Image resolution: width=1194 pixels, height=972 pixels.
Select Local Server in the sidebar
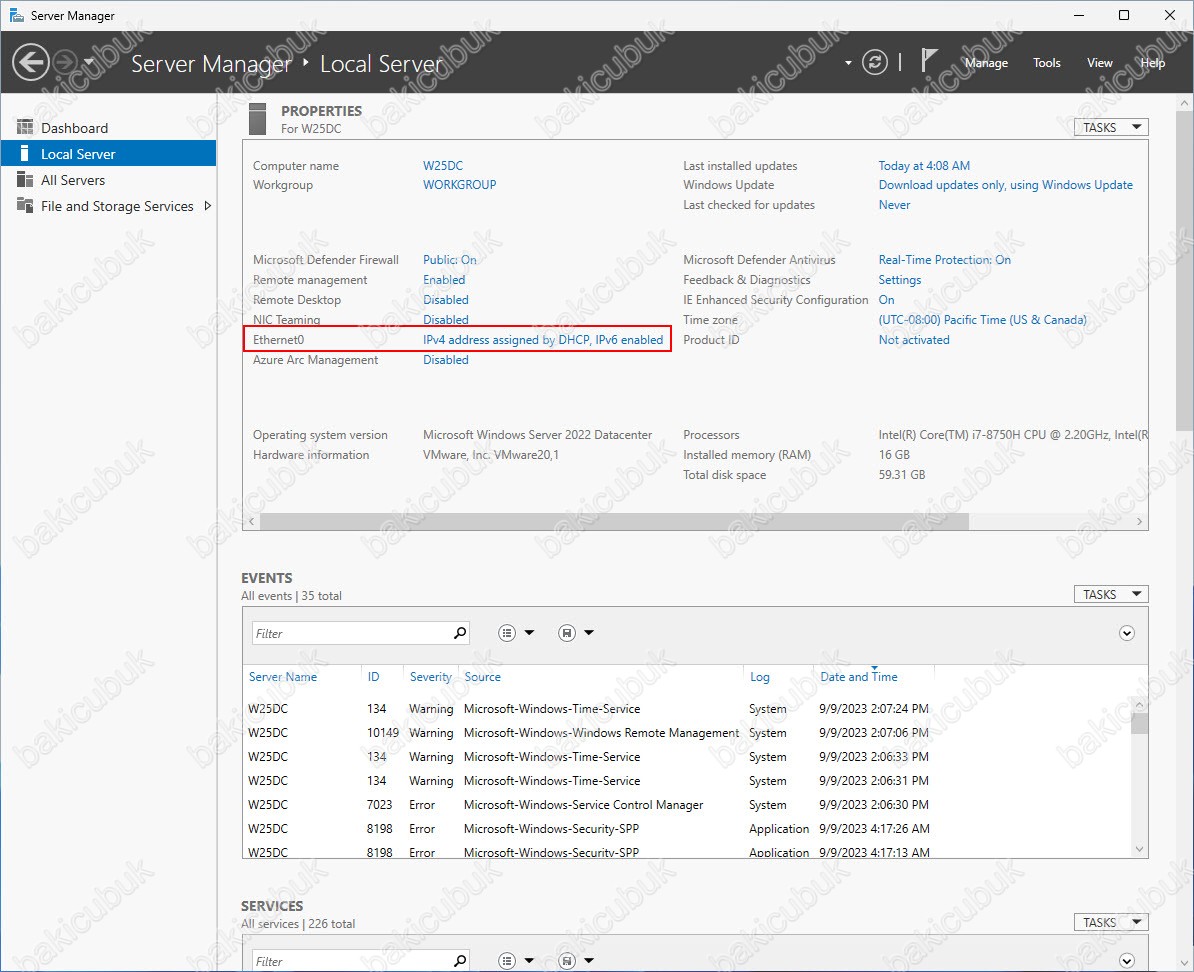click(x=108, y=154)
